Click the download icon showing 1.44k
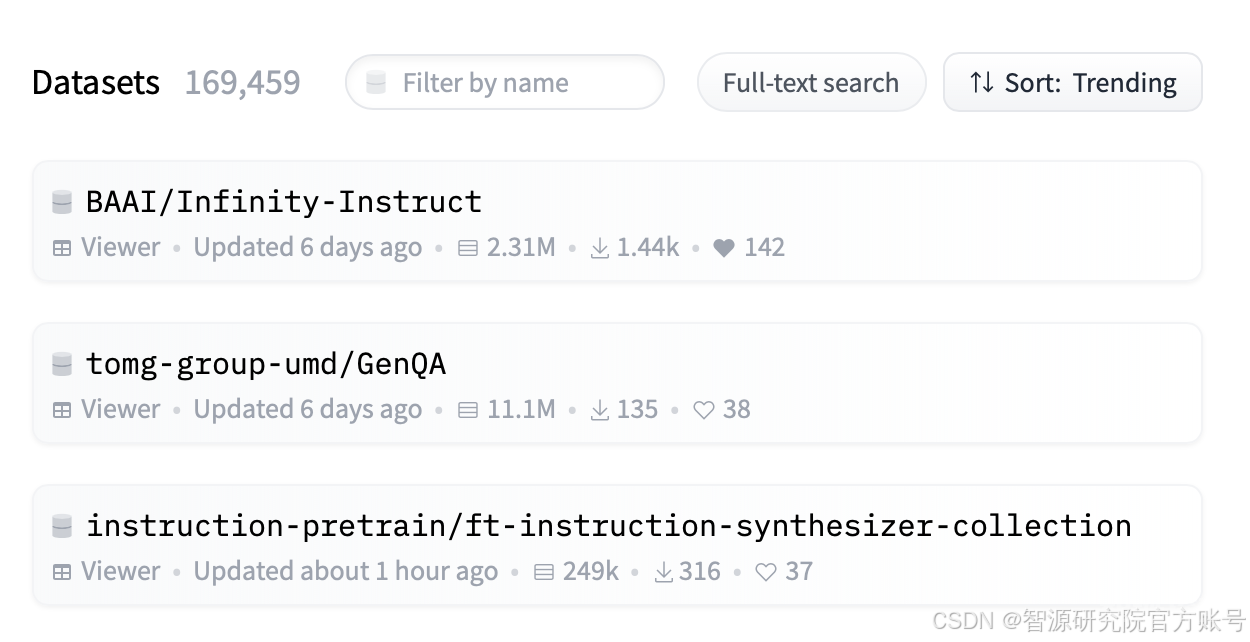Viewport: 1250px width, 642px height. tap(600, 248)
